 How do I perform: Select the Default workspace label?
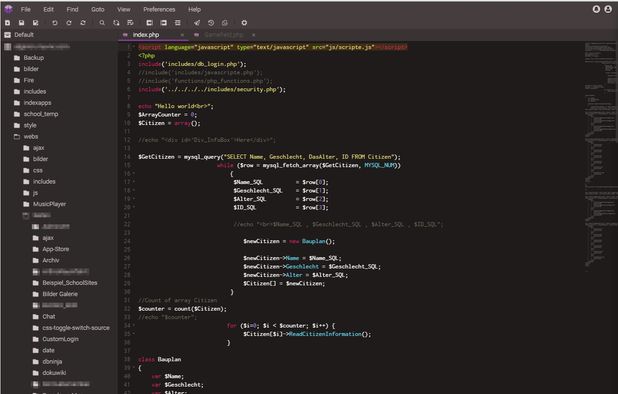[x=24, y=35]
